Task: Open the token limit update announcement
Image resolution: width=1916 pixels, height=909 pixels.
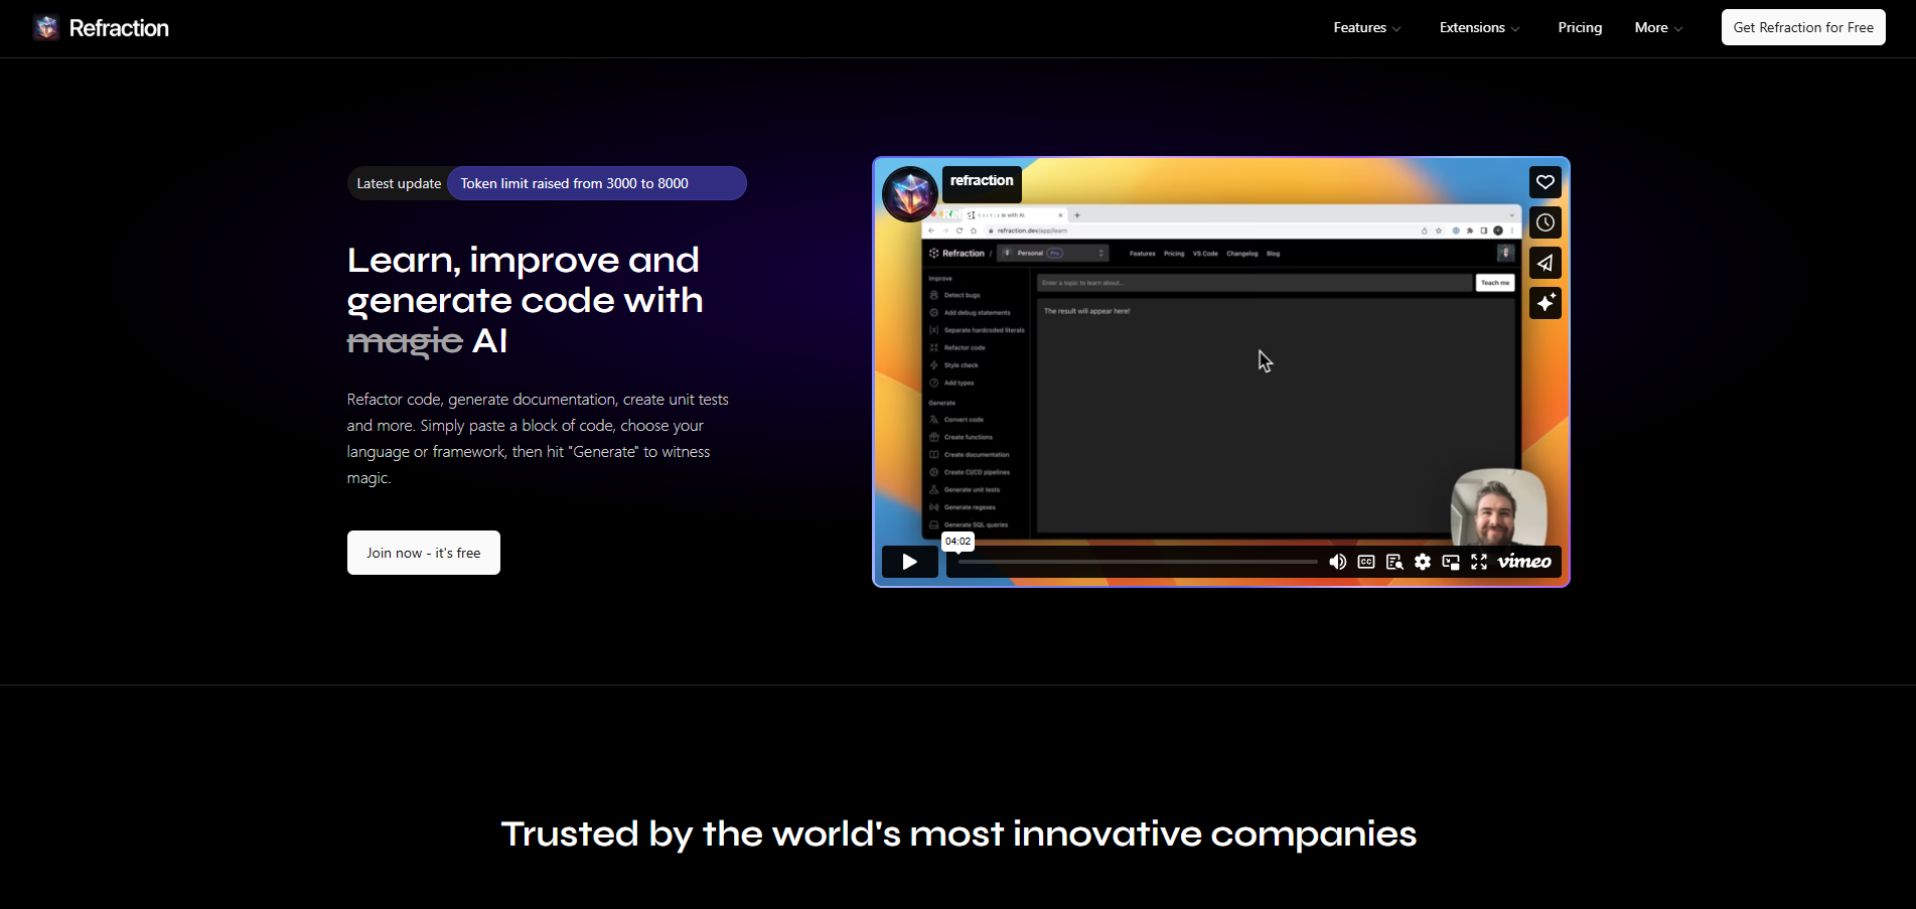Action: (x=597, y=183)
